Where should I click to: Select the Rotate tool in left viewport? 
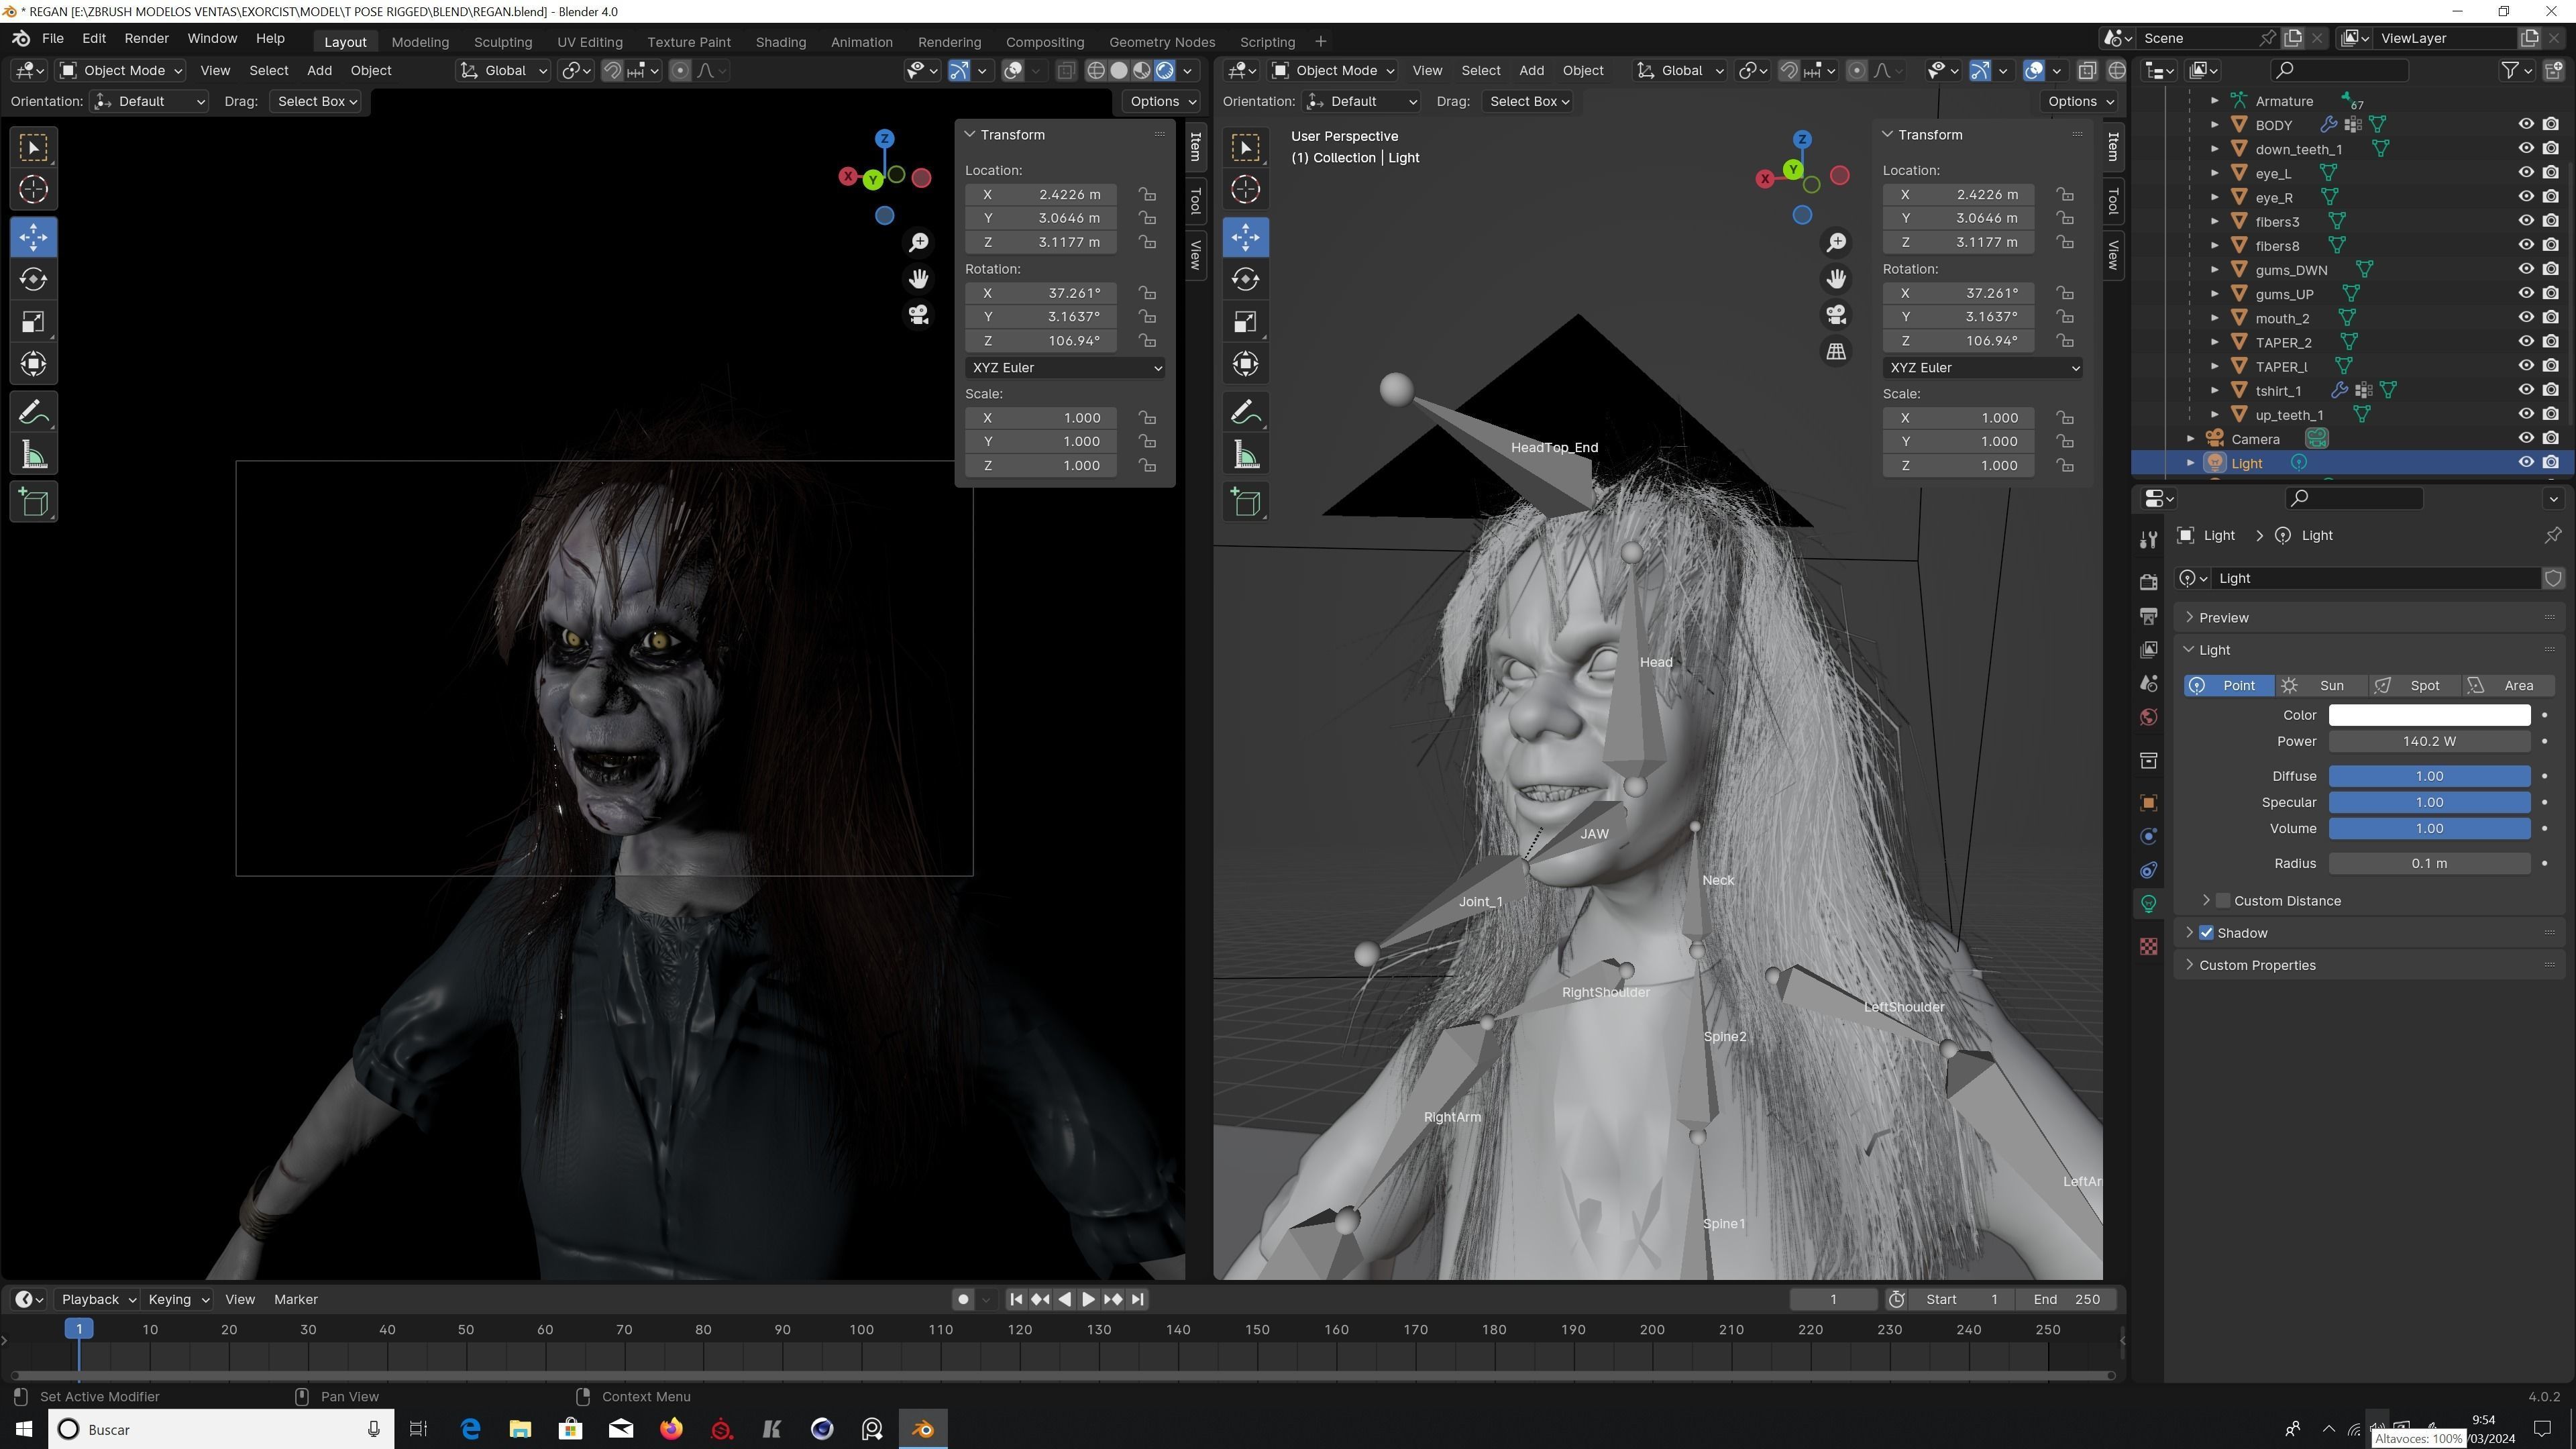click(x=34, y=279)
